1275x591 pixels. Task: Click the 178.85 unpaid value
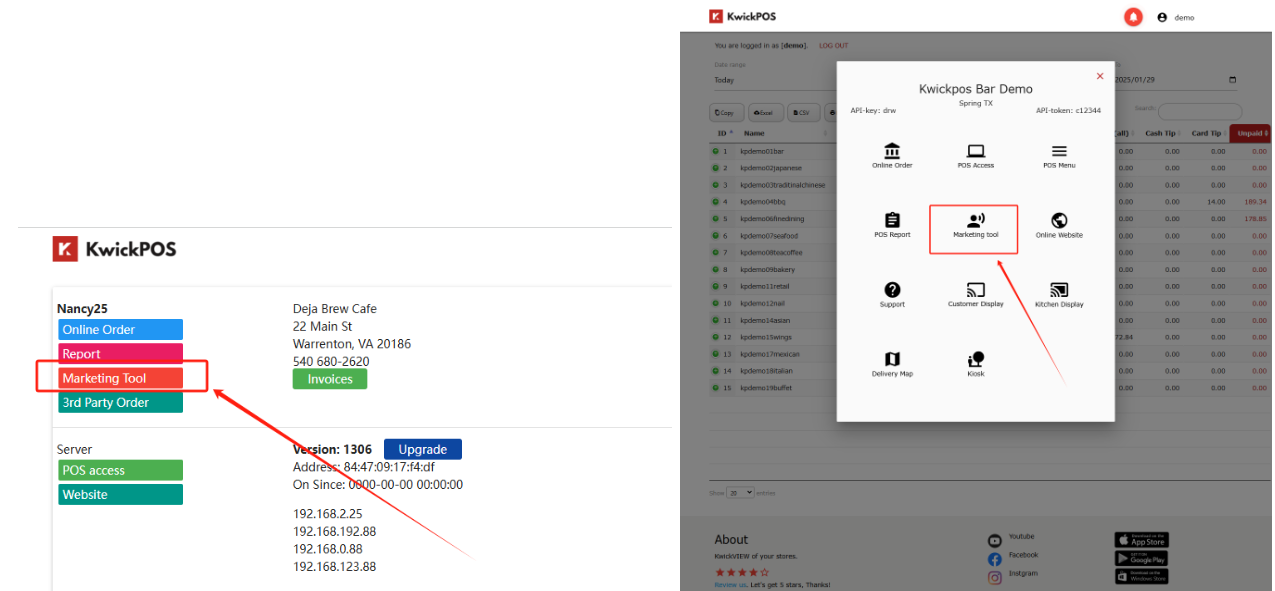point(1256,219)
